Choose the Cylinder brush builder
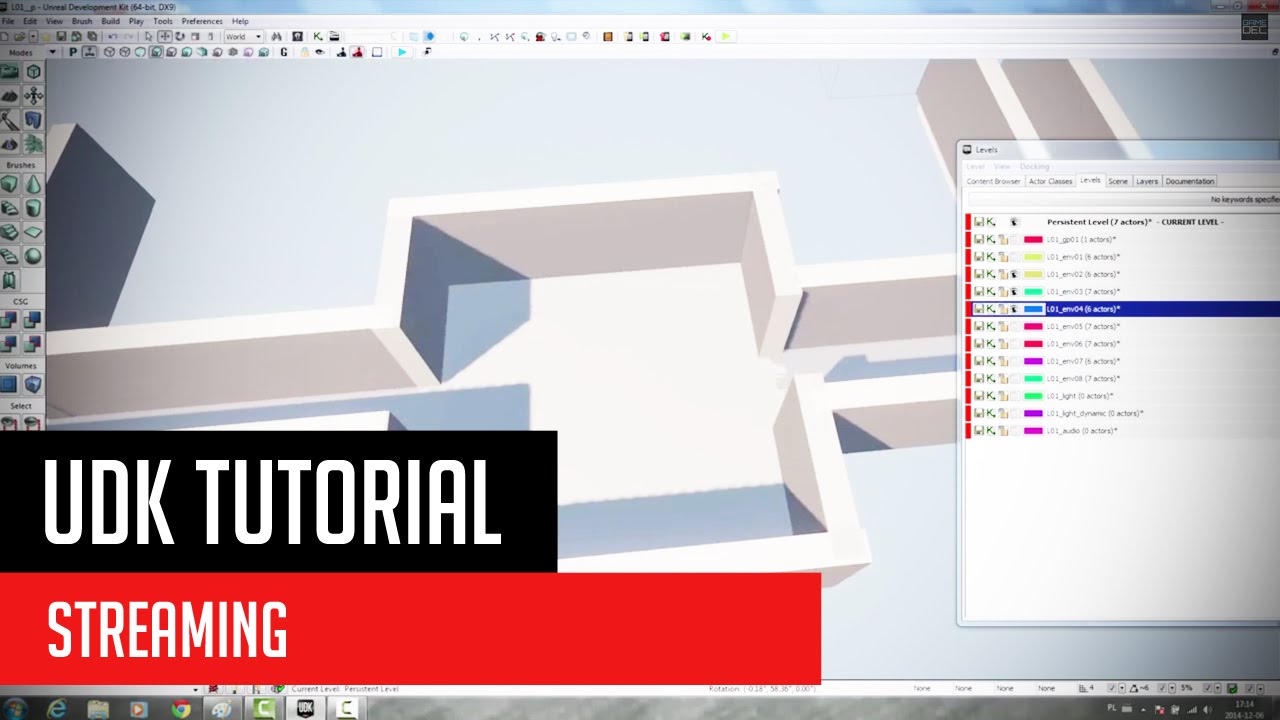Viewport: 1280px width, 720px height. coord(33,208)
